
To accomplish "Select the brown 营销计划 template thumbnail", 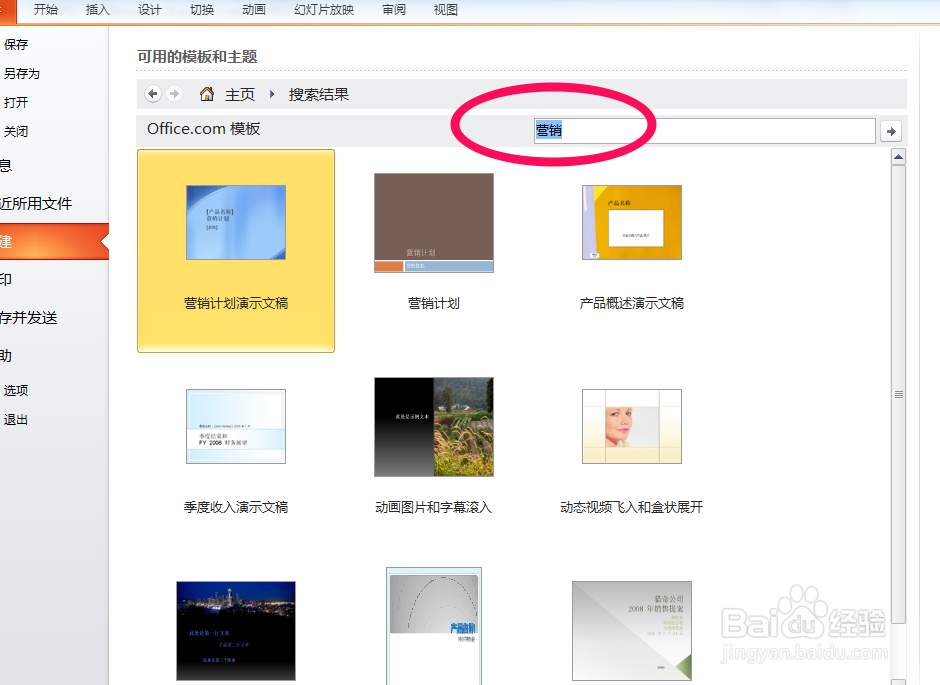I will pos(434,223).
